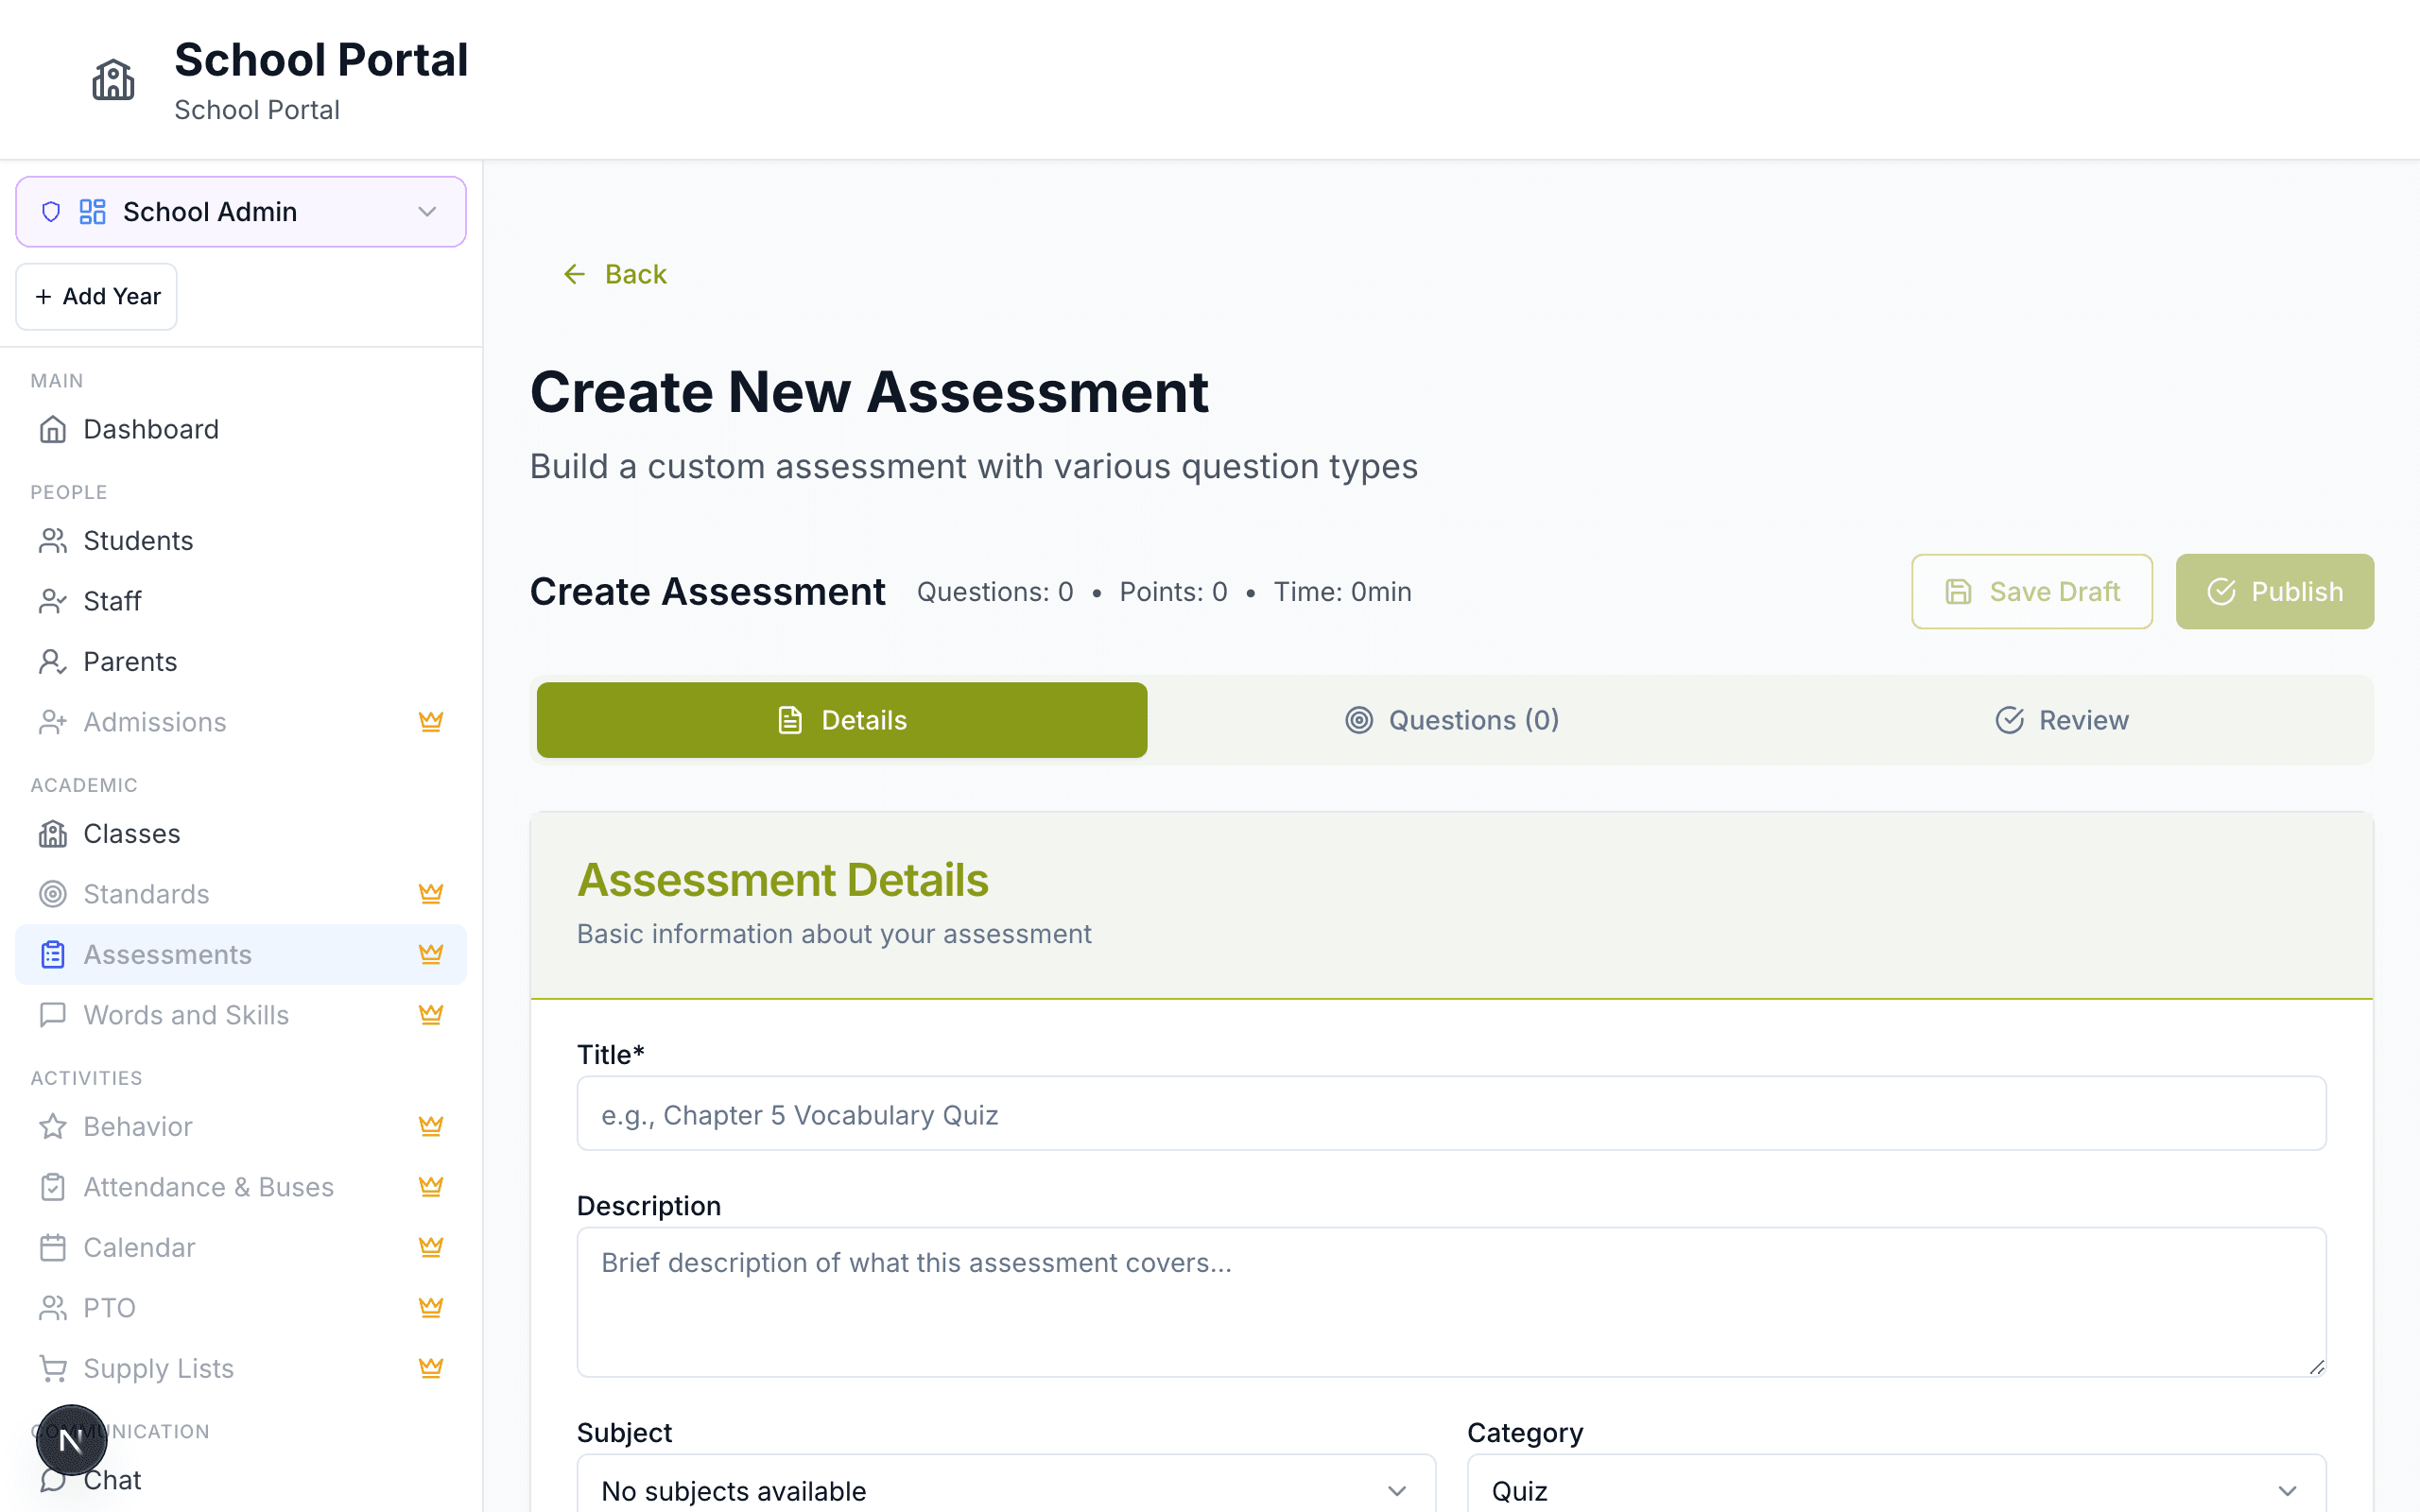The image size is (2420, 1512).
Task: Open the Classes section
Action: pos(131,833)
